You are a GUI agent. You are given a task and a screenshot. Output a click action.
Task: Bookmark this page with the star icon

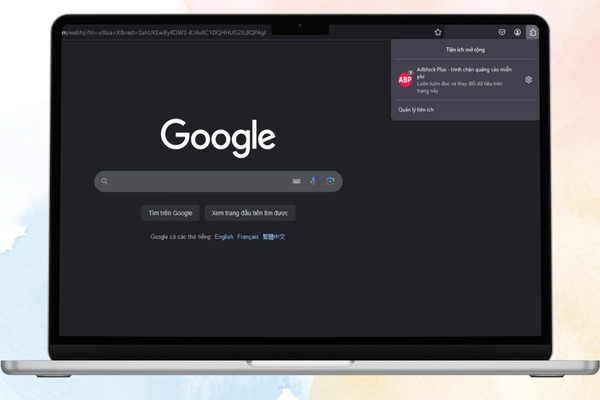(438, 33)
